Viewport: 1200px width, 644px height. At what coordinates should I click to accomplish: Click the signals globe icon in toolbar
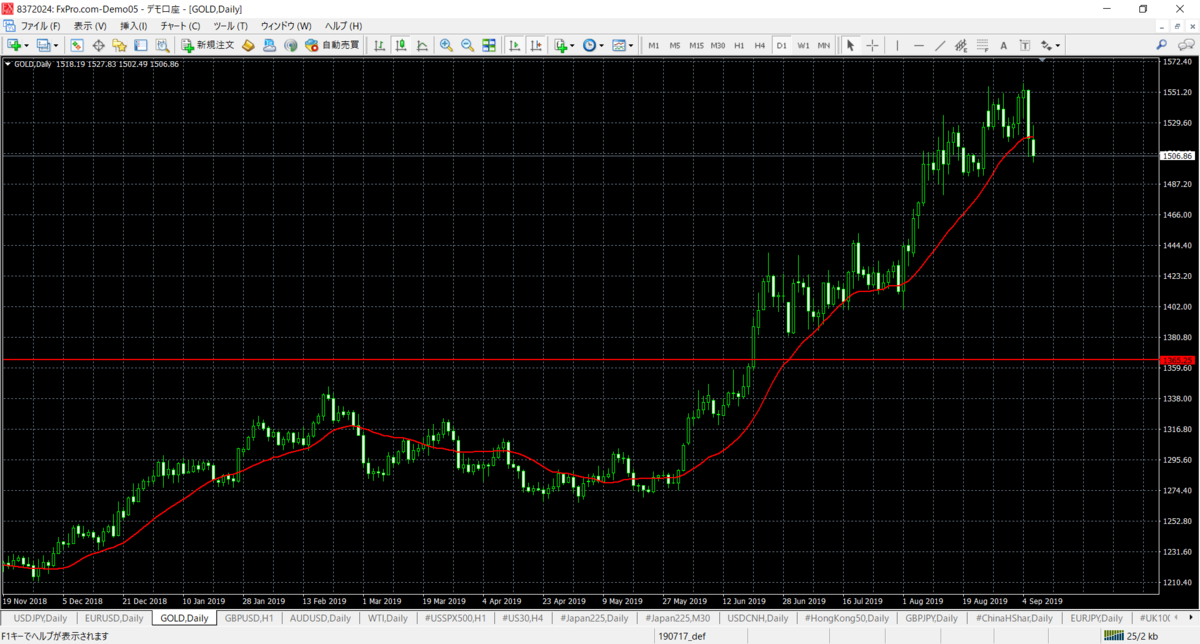(291, 45)
